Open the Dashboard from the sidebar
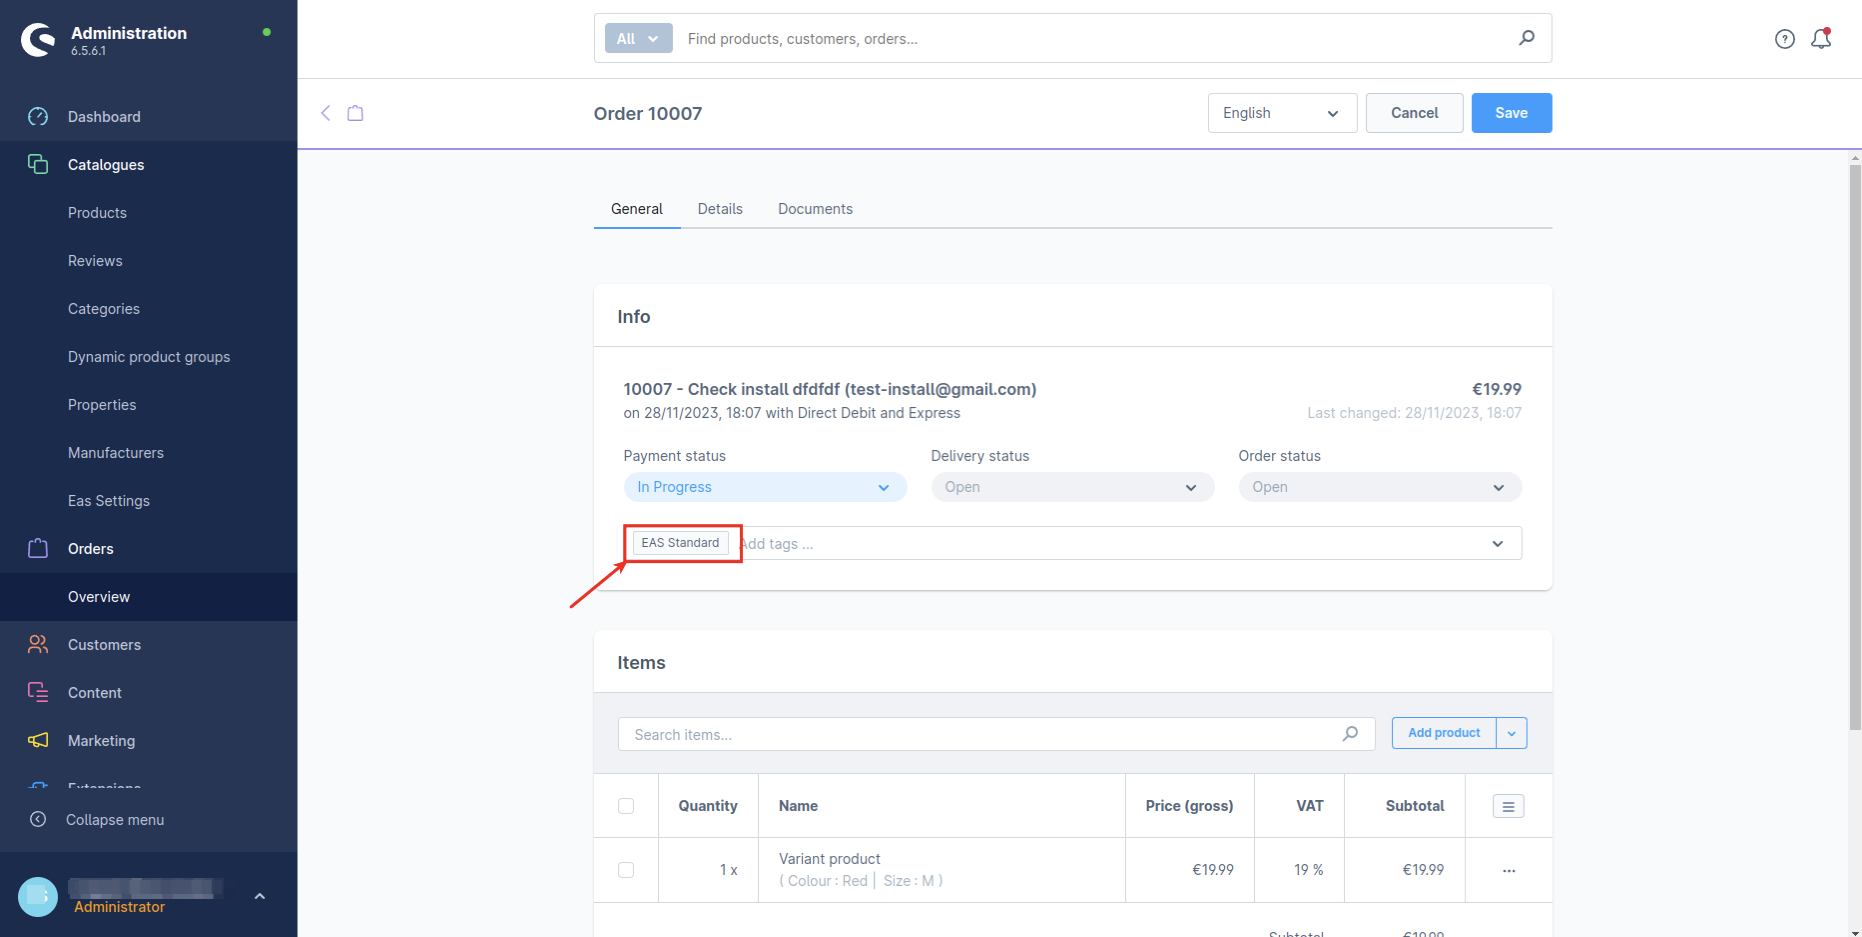 (104, 117)
